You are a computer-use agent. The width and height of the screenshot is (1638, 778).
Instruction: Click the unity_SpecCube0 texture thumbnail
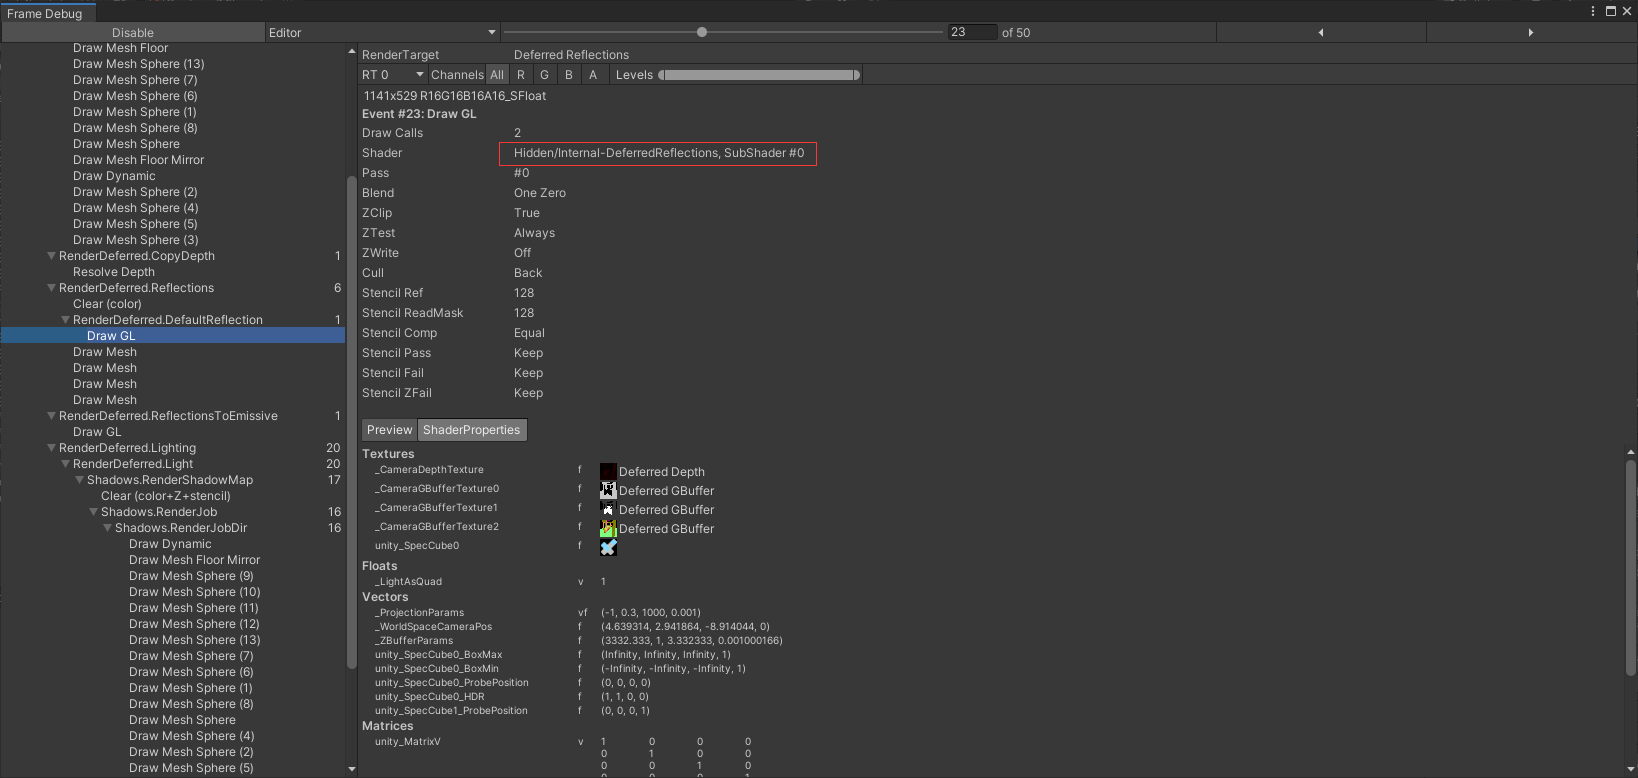pos(608,547)
